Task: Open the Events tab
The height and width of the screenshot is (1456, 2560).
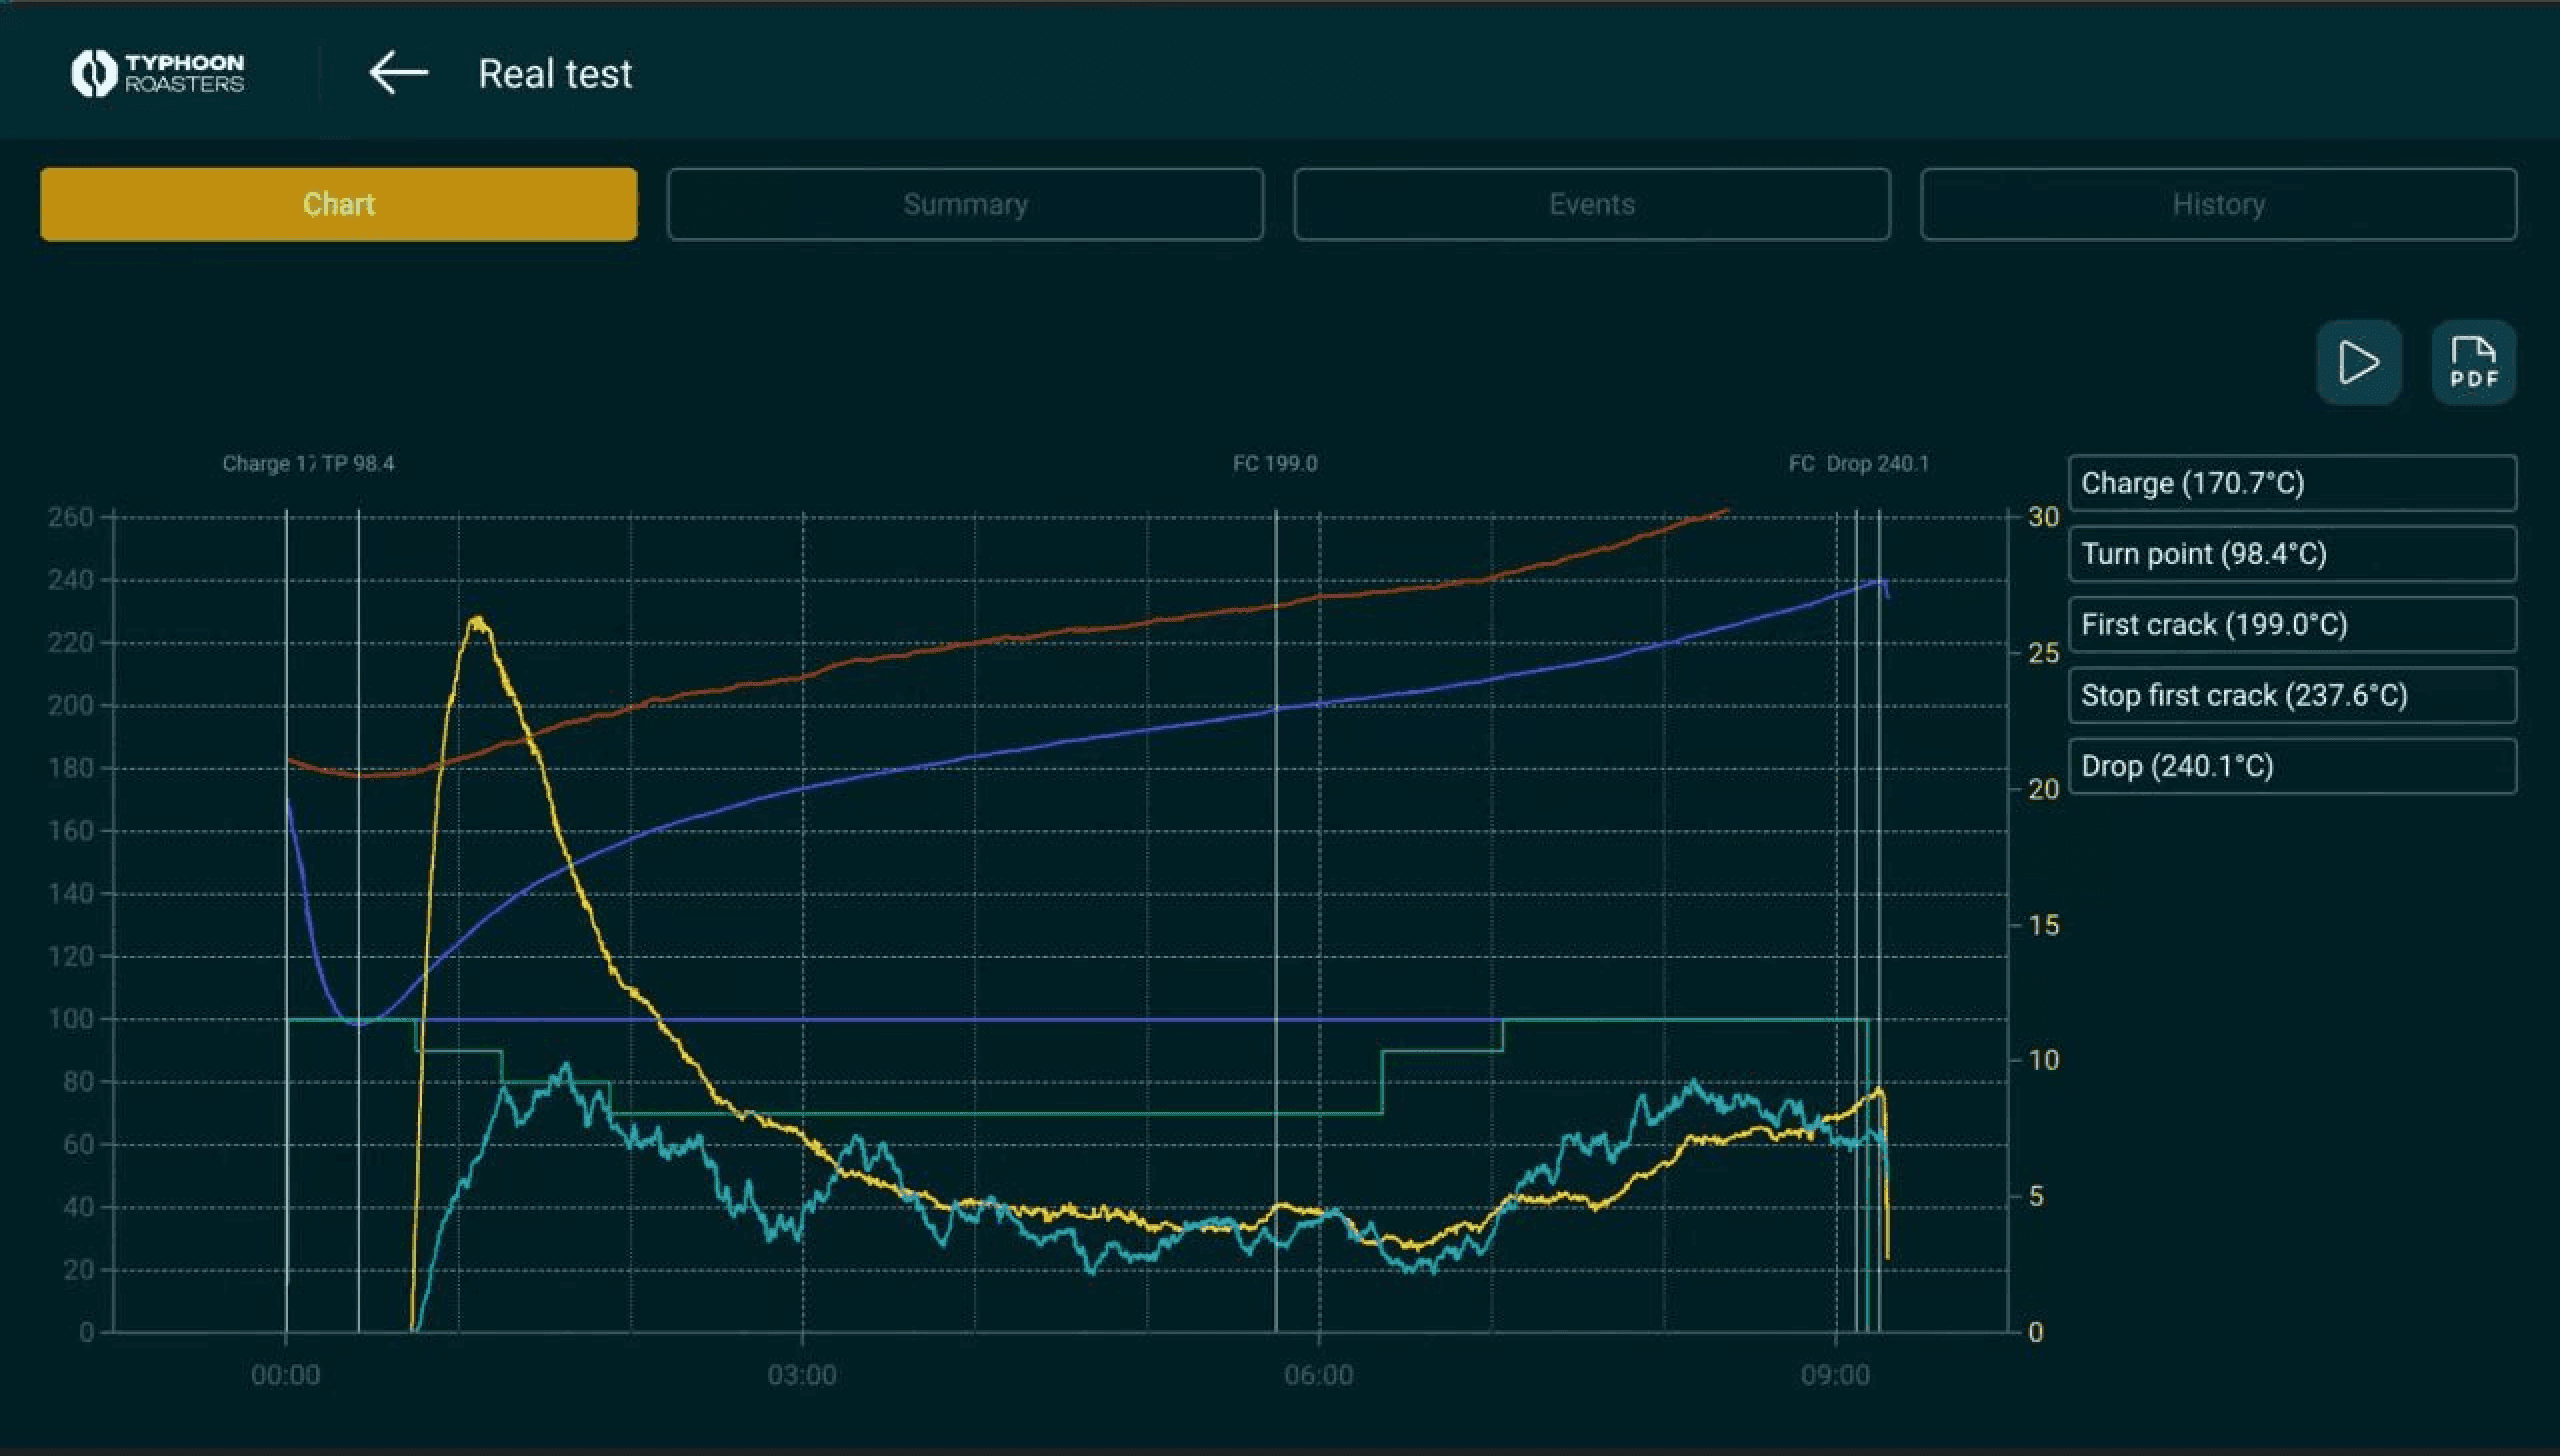Action: [x=1591, y=204]
